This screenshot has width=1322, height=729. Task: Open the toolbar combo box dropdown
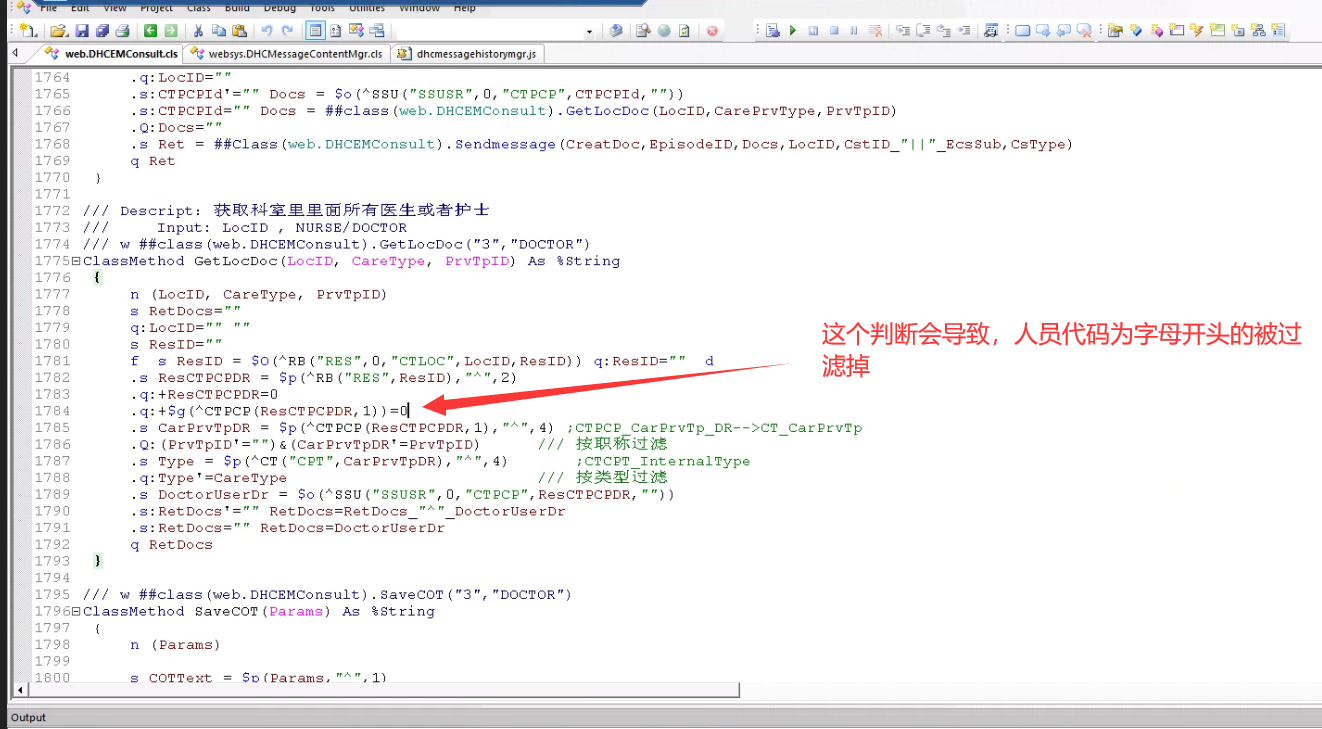pos(591,30)
